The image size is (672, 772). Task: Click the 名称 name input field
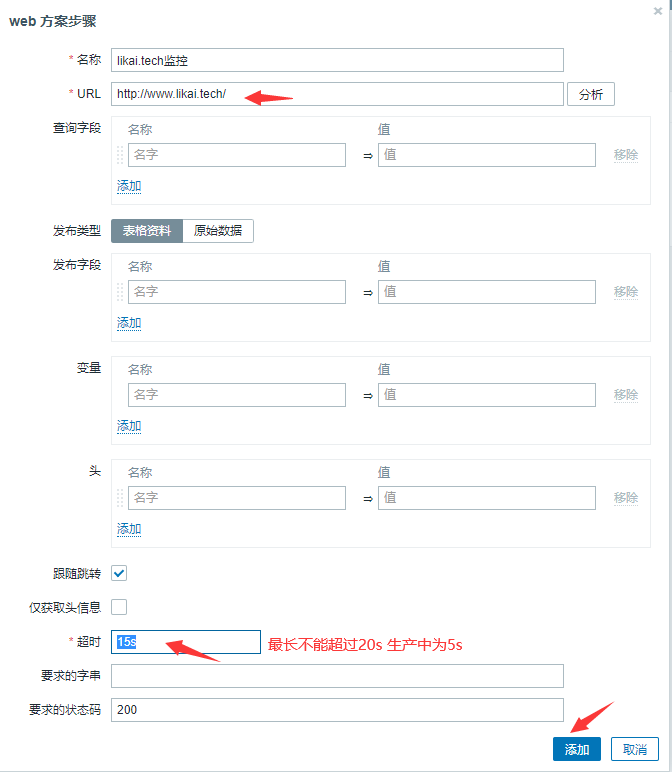337,60
